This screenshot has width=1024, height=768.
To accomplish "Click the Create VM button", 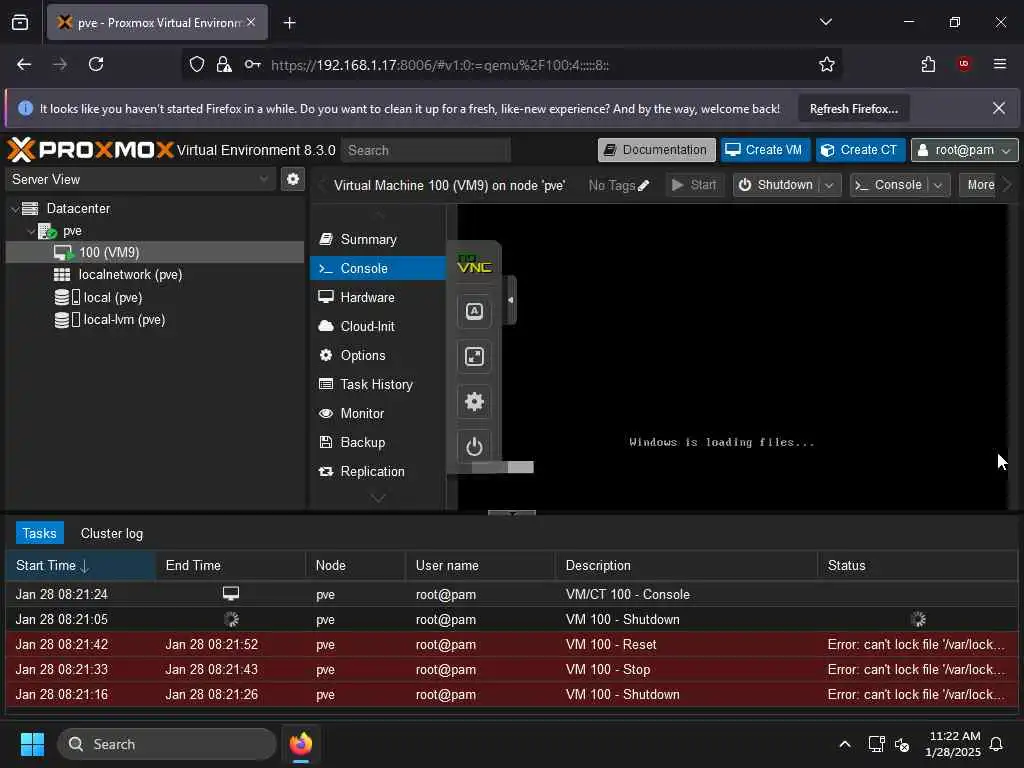I will (765, 150).
